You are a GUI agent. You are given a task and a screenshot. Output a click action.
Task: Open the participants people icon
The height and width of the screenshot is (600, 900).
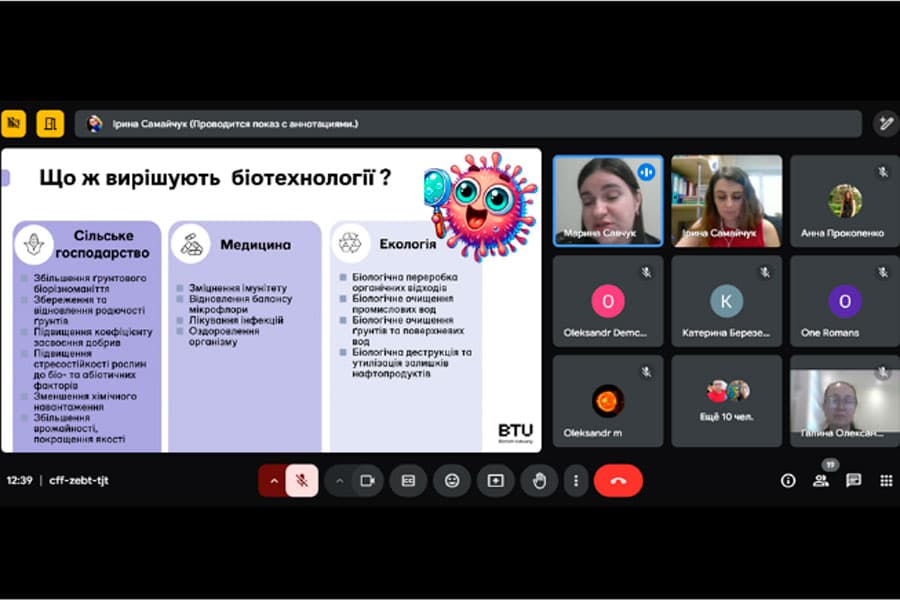point(821,481)
